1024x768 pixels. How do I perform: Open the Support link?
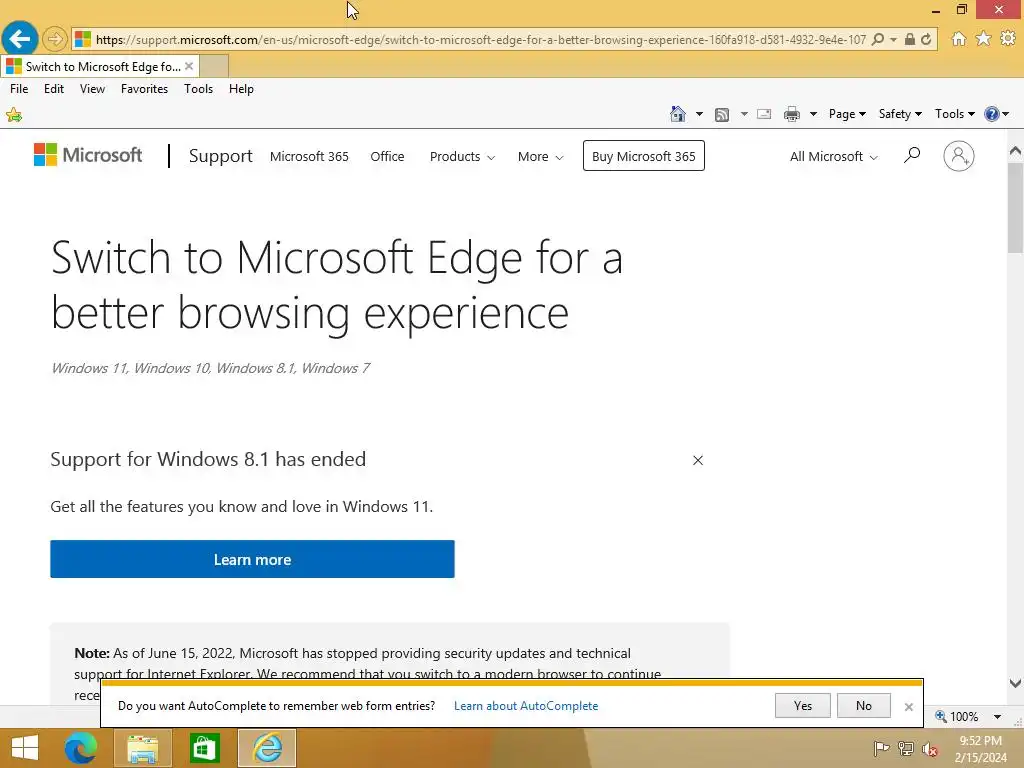220,156
